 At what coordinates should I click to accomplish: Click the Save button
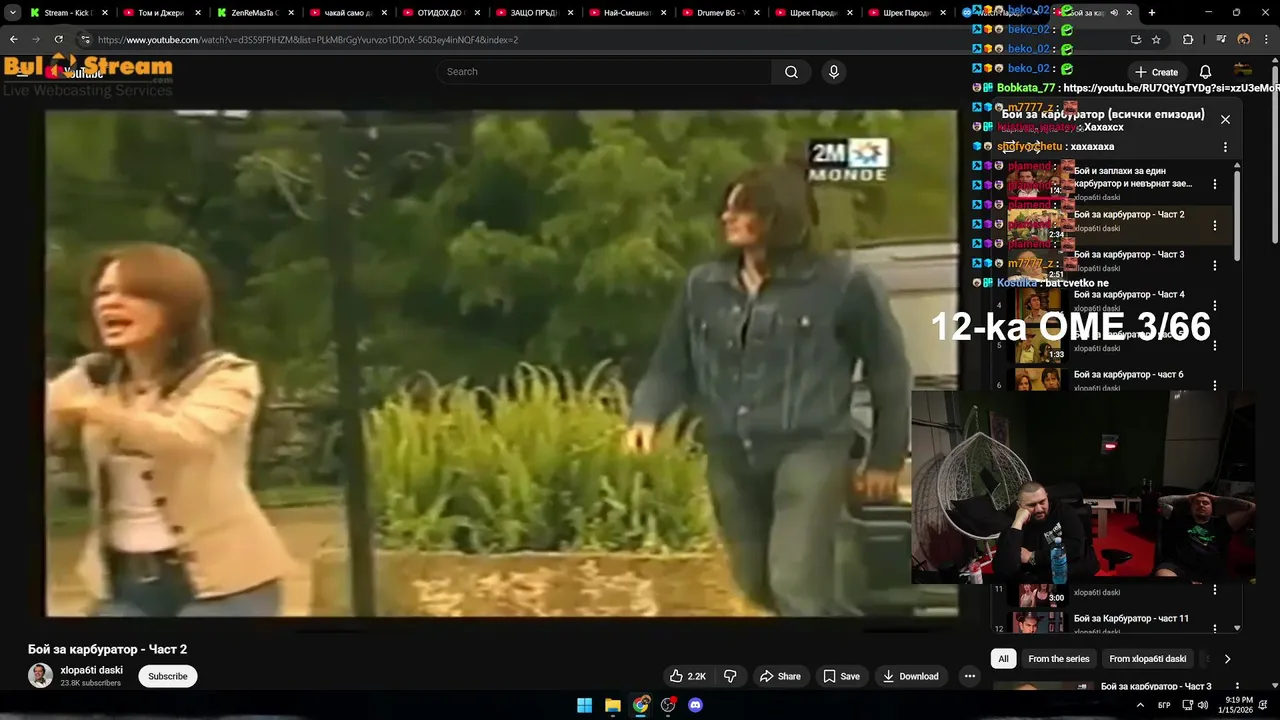click(x=841, y=676)
